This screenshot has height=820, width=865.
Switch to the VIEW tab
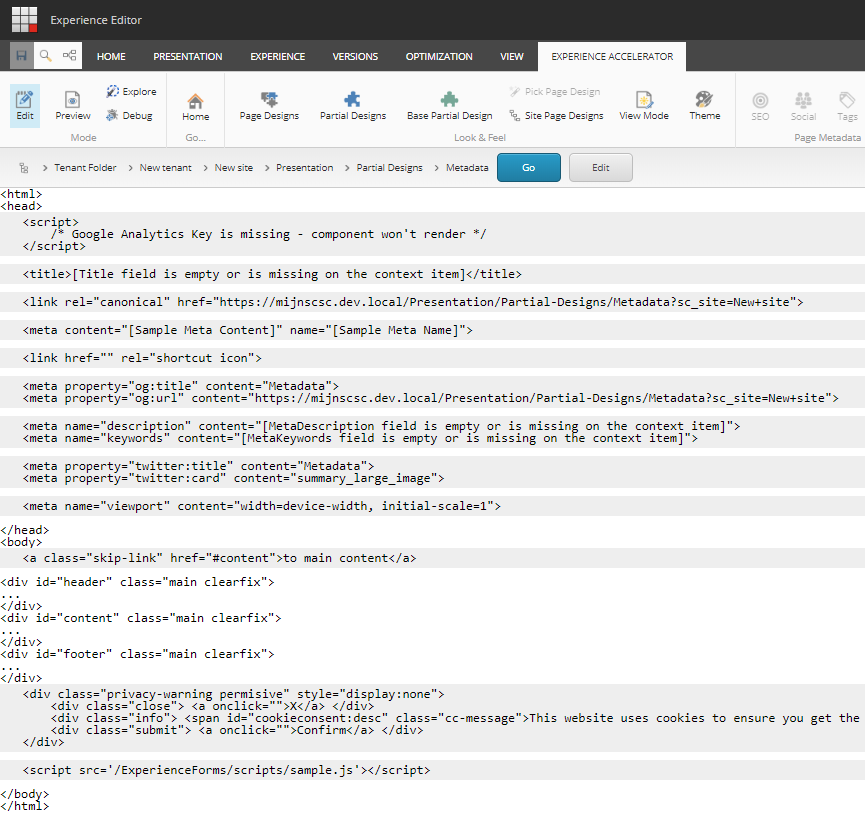(511, 56)
